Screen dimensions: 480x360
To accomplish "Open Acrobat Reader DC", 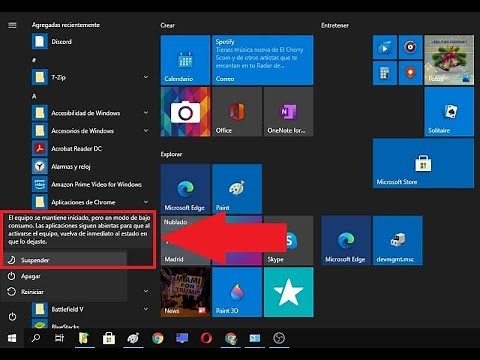I will coord(90,148).
